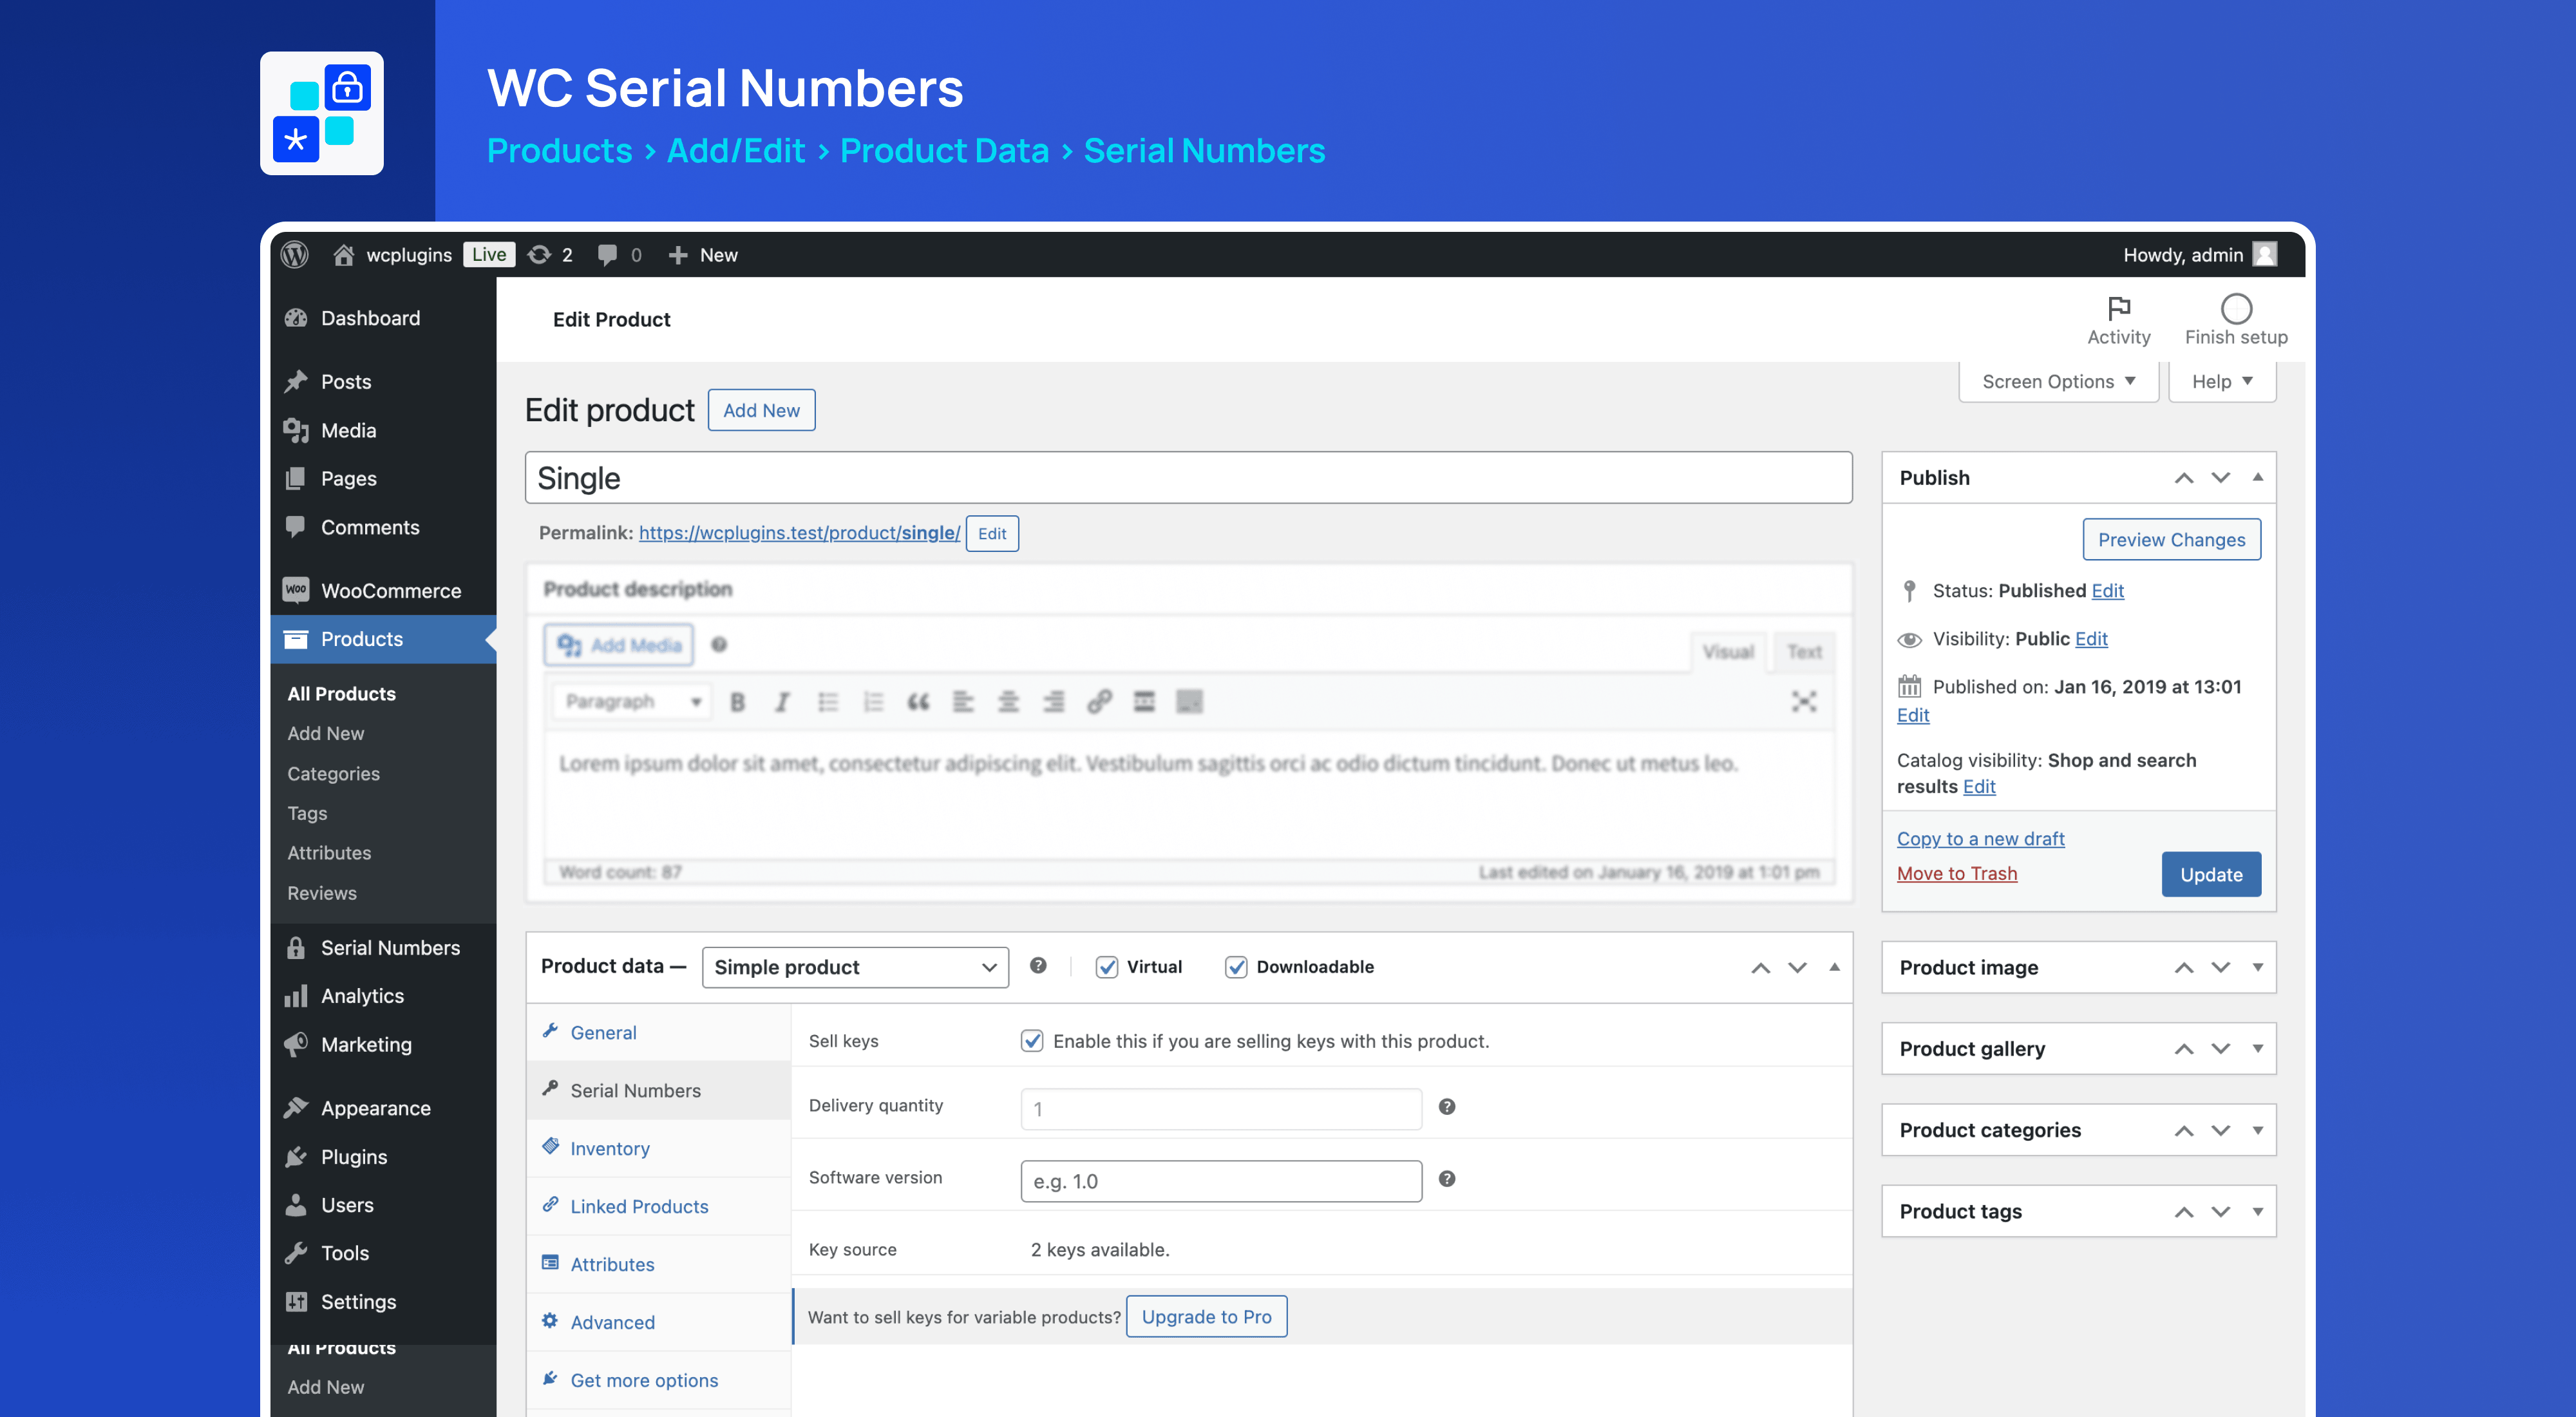Click the Upgrade to Pro button
The height and width of the screenshot is (1417, 2576).
click(1207, 1317)
